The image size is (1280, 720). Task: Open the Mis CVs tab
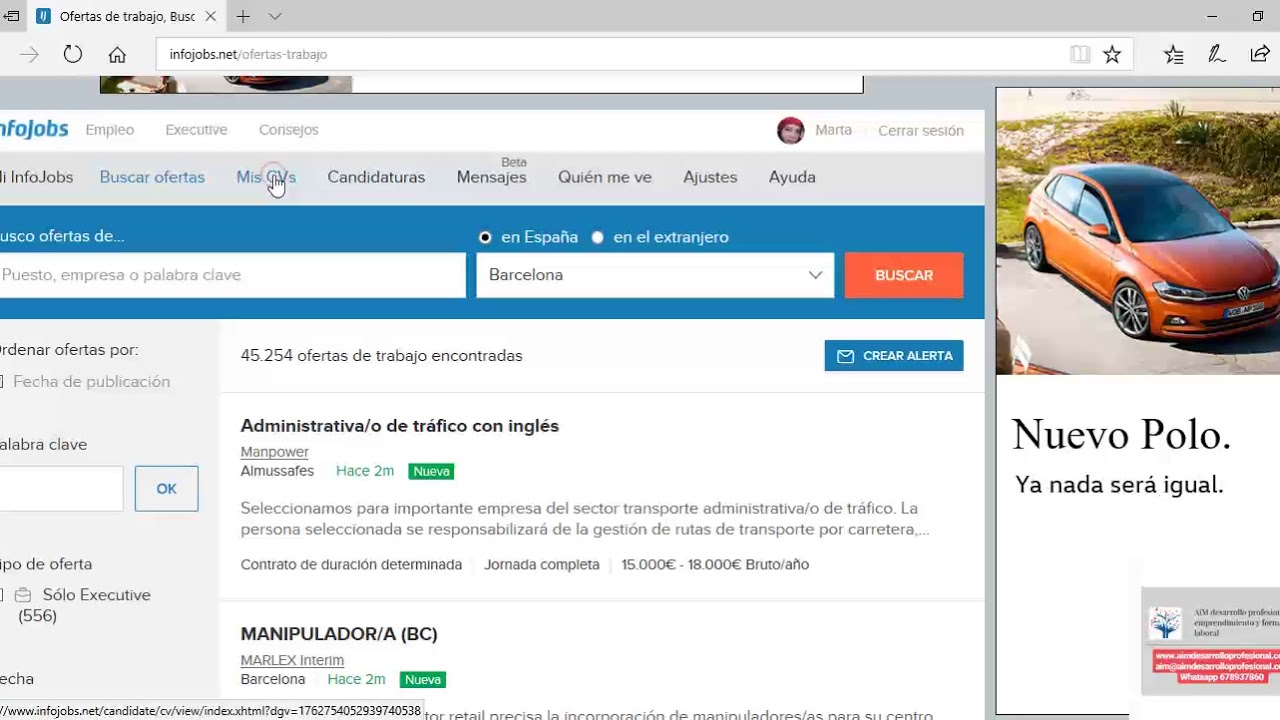(x=266, y=177)
